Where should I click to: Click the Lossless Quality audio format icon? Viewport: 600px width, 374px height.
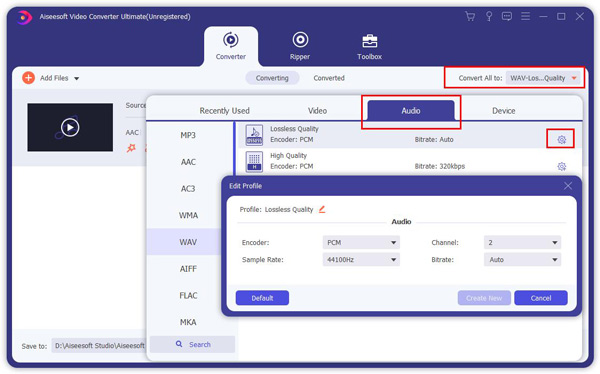(254, 135)
